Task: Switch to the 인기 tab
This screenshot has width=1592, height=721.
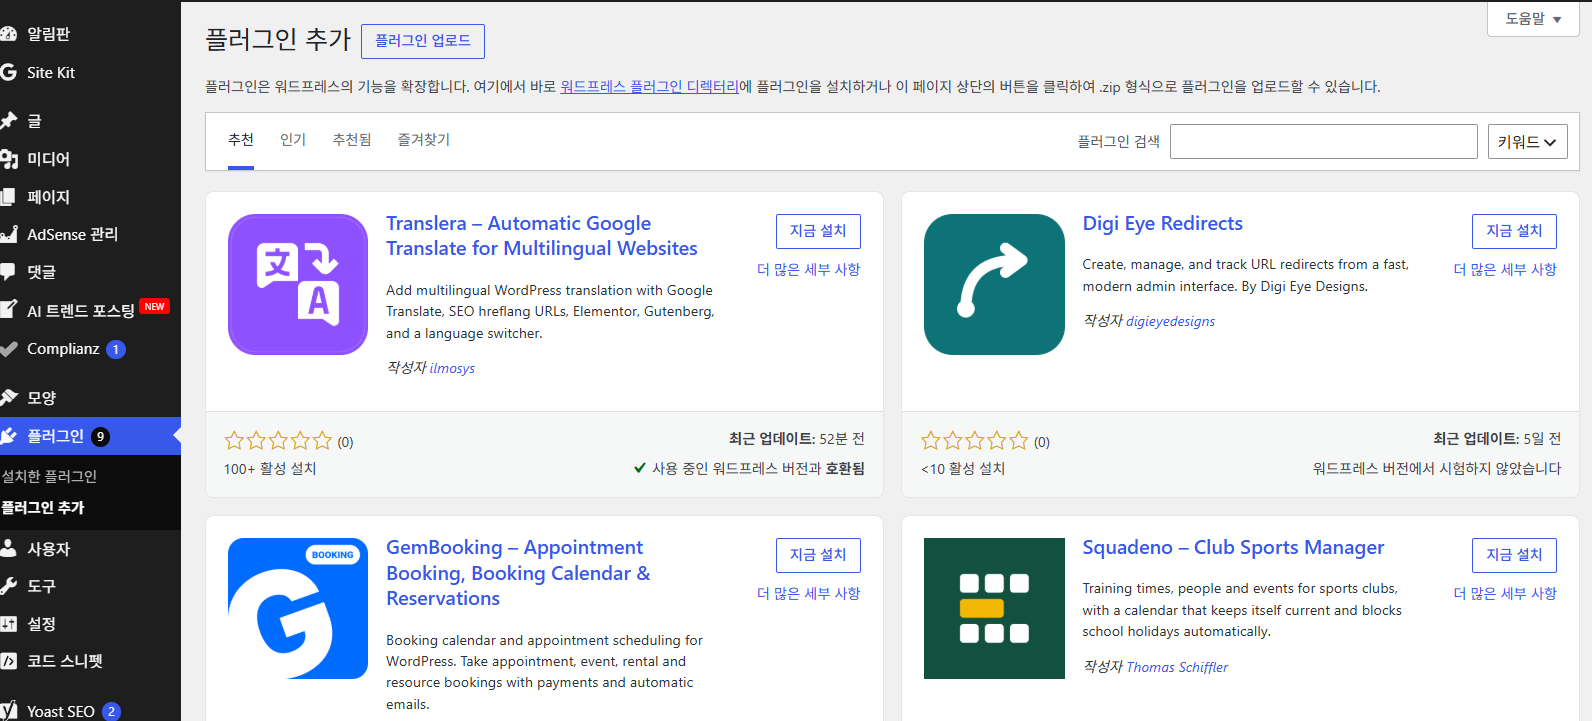Action: click(x=293, y=140)
